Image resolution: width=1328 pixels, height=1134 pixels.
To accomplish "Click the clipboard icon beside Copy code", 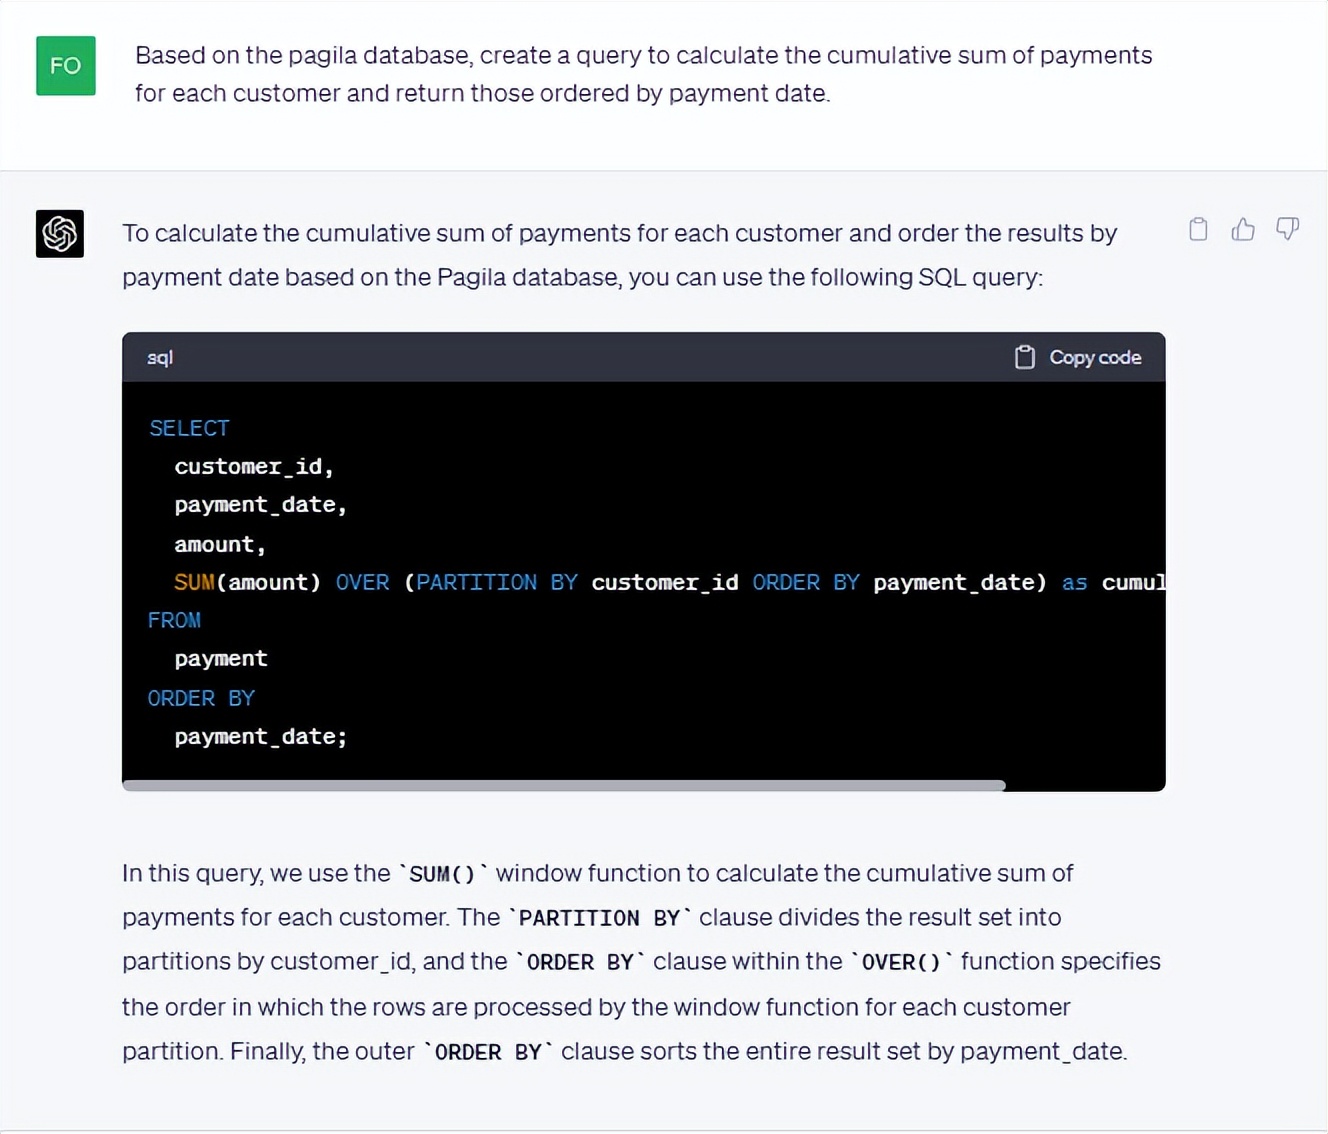I will pyautogui.click(x=1024, y=357).
